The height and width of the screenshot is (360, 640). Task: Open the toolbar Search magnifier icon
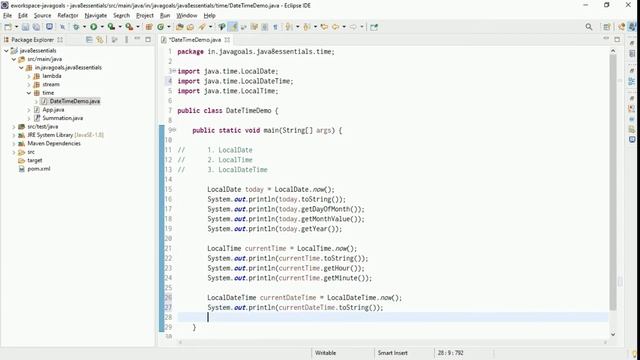(589, 27)
